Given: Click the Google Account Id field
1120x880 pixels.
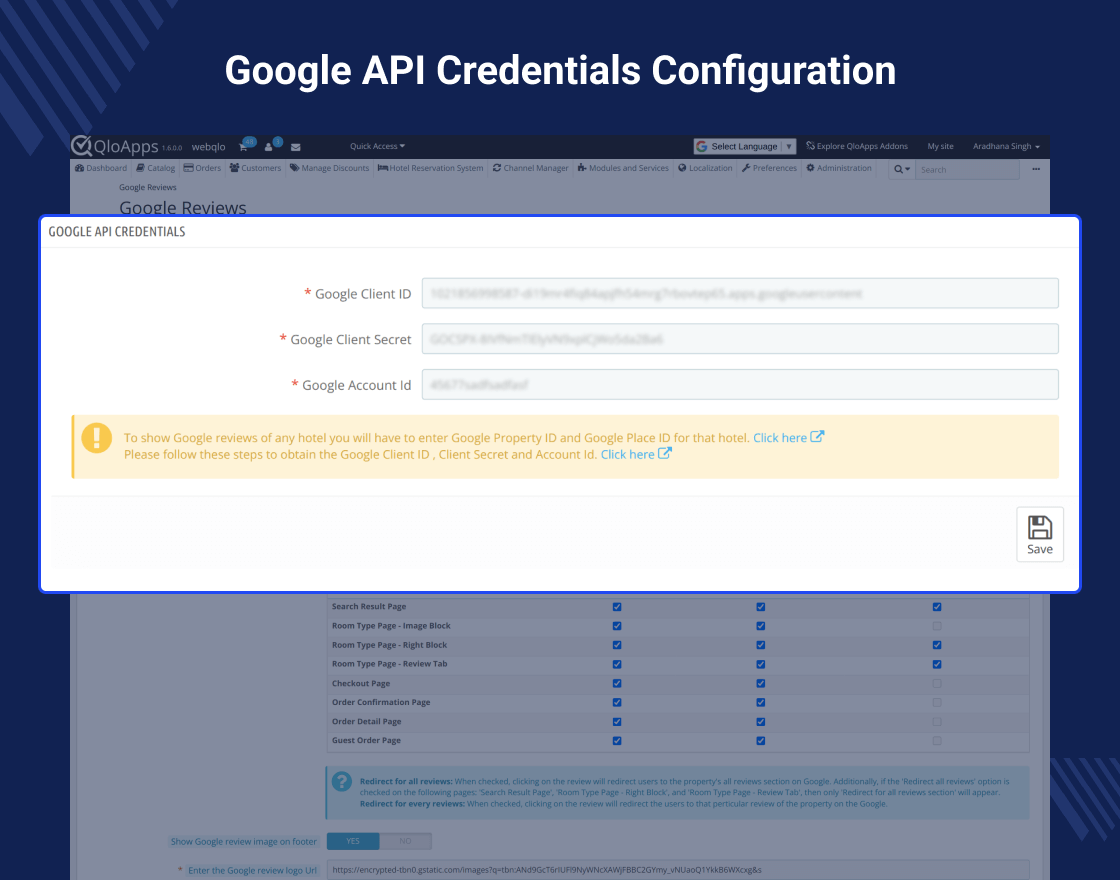Looking at the screenshot, I should pos(740,384).
